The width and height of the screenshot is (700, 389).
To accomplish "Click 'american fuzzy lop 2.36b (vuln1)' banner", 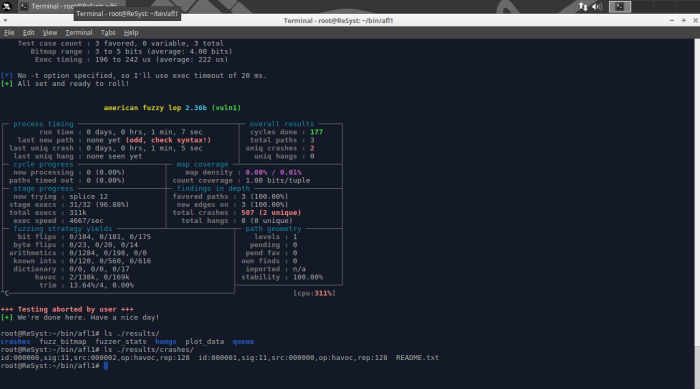I will (172, 108).
